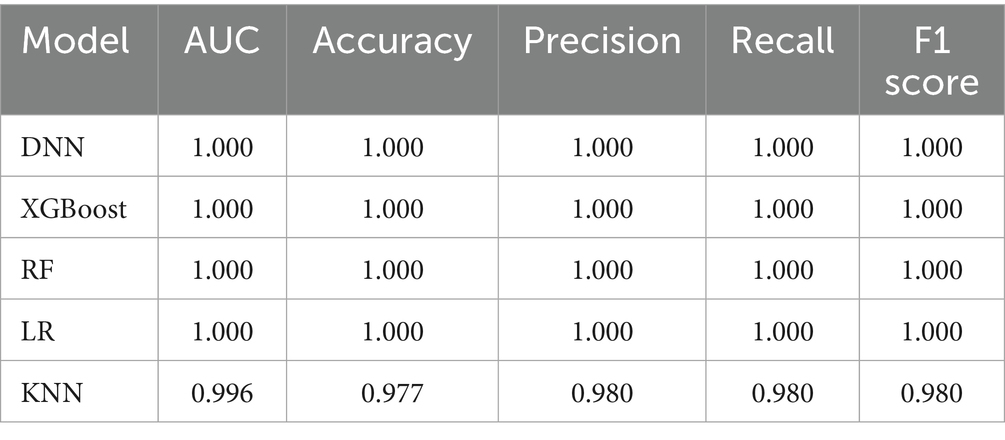The height and width of the screenshot is (440, 1005).
Task: Click KNN F1 score value 0.980
Action: [x=931, y=393]
